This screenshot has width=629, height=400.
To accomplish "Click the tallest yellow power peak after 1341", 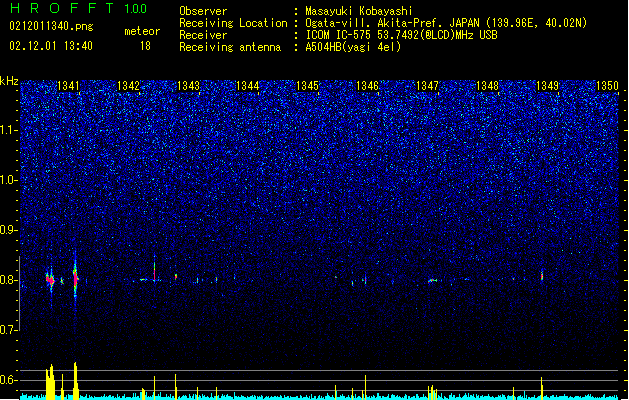I will click(x=75, y=380).
